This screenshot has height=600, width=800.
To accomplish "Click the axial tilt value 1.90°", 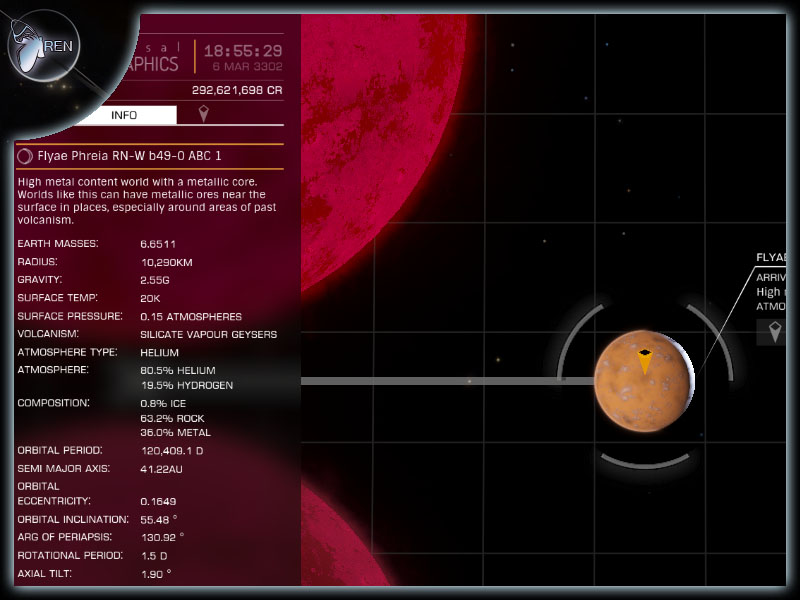I will (x=156, y=574).
